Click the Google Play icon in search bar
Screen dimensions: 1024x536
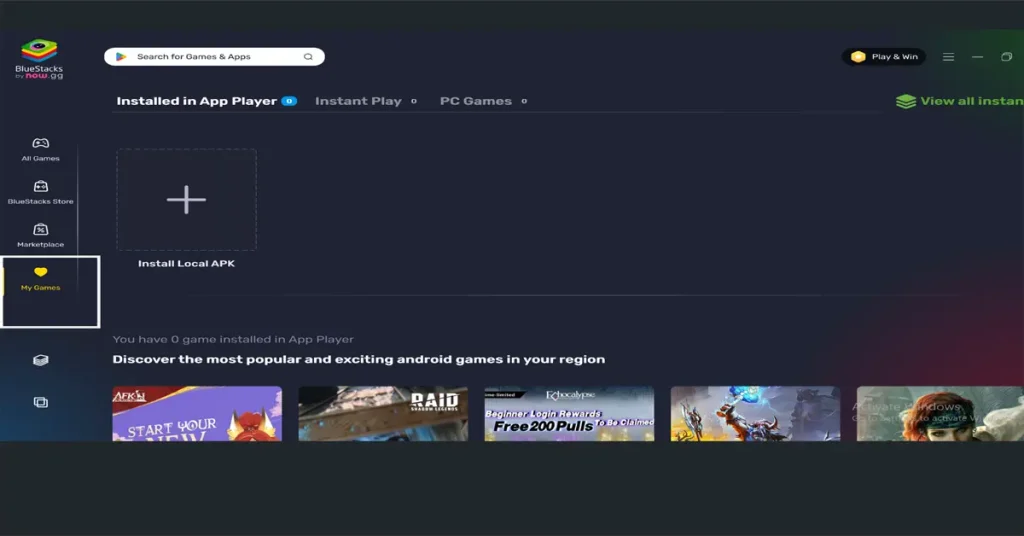pos(121,57)
